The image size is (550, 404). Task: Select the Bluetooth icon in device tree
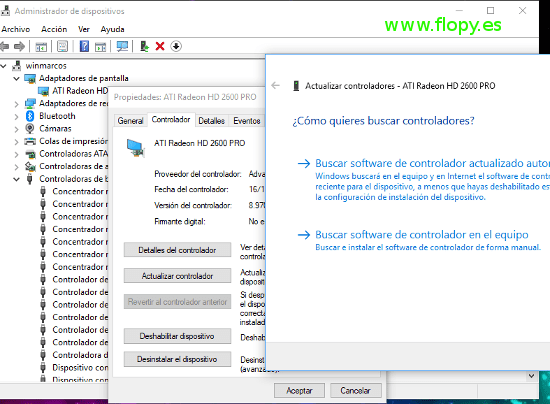(x=30, y=116)
